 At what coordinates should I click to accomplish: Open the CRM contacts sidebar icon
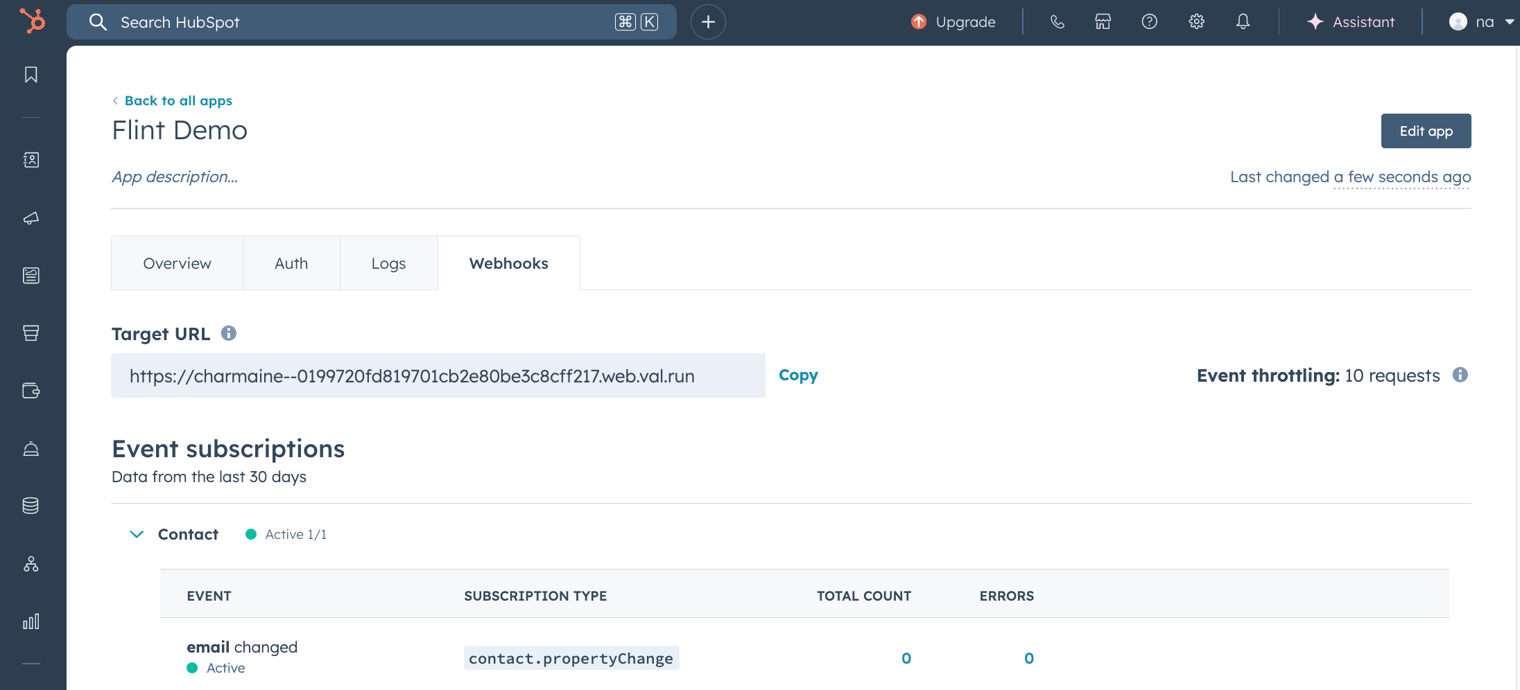31,160
